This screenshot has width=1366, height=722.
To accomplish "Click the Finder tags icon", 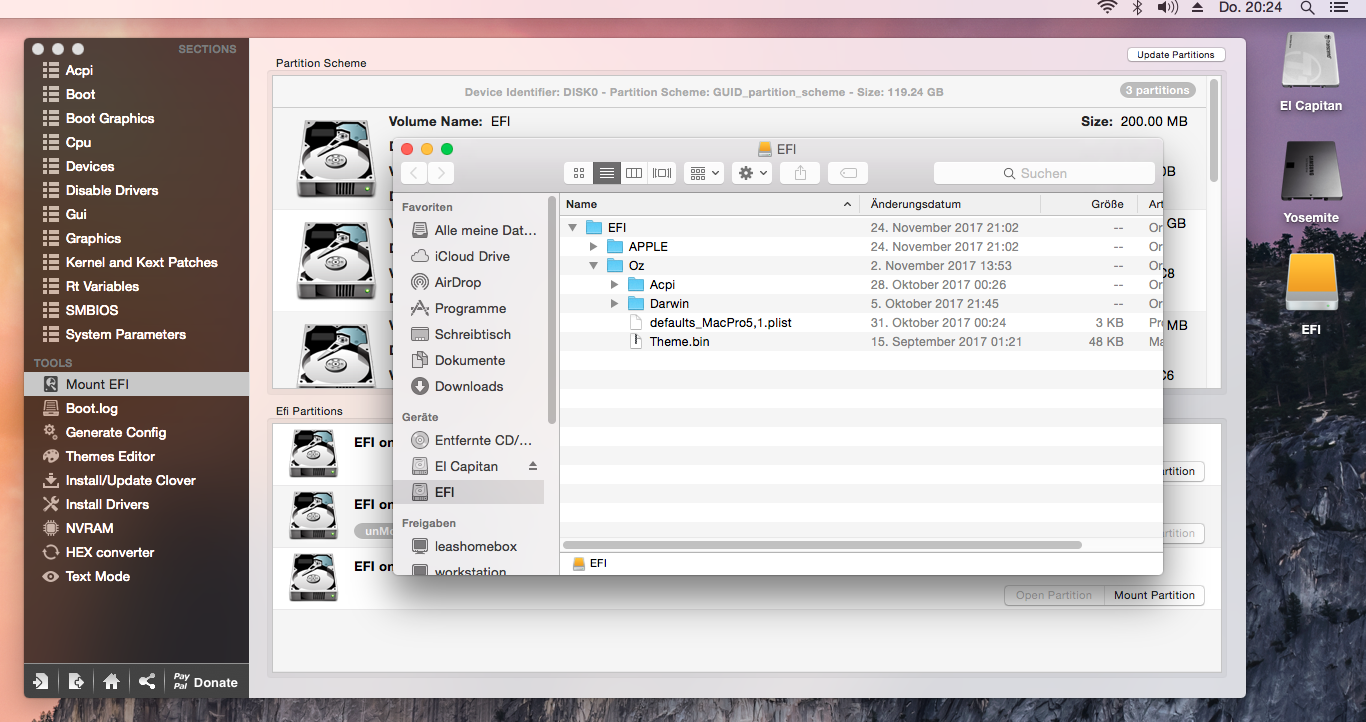I will click(848, 173).
